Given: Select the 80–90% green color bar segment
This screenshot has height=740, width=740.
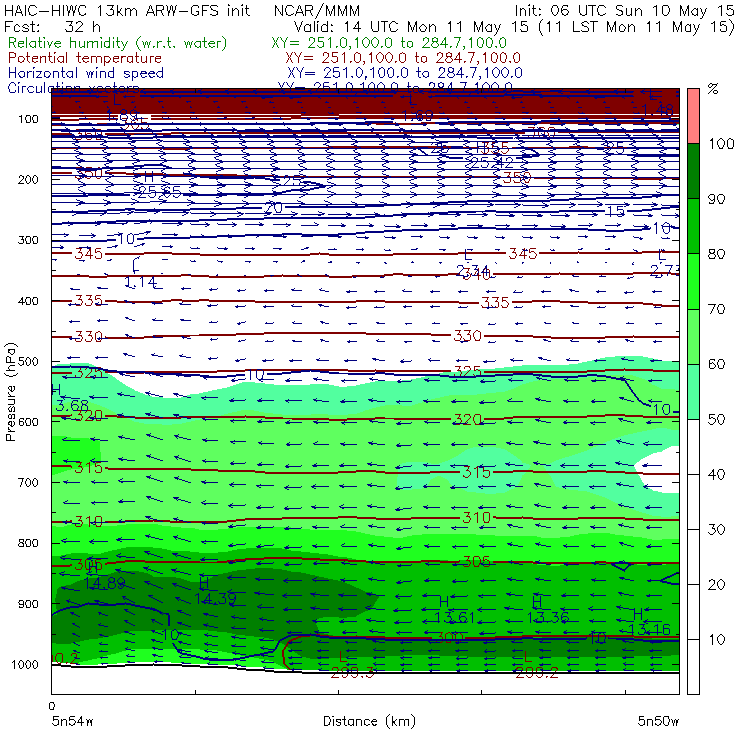Looking at the screenshot, I should tap(693, 226).
